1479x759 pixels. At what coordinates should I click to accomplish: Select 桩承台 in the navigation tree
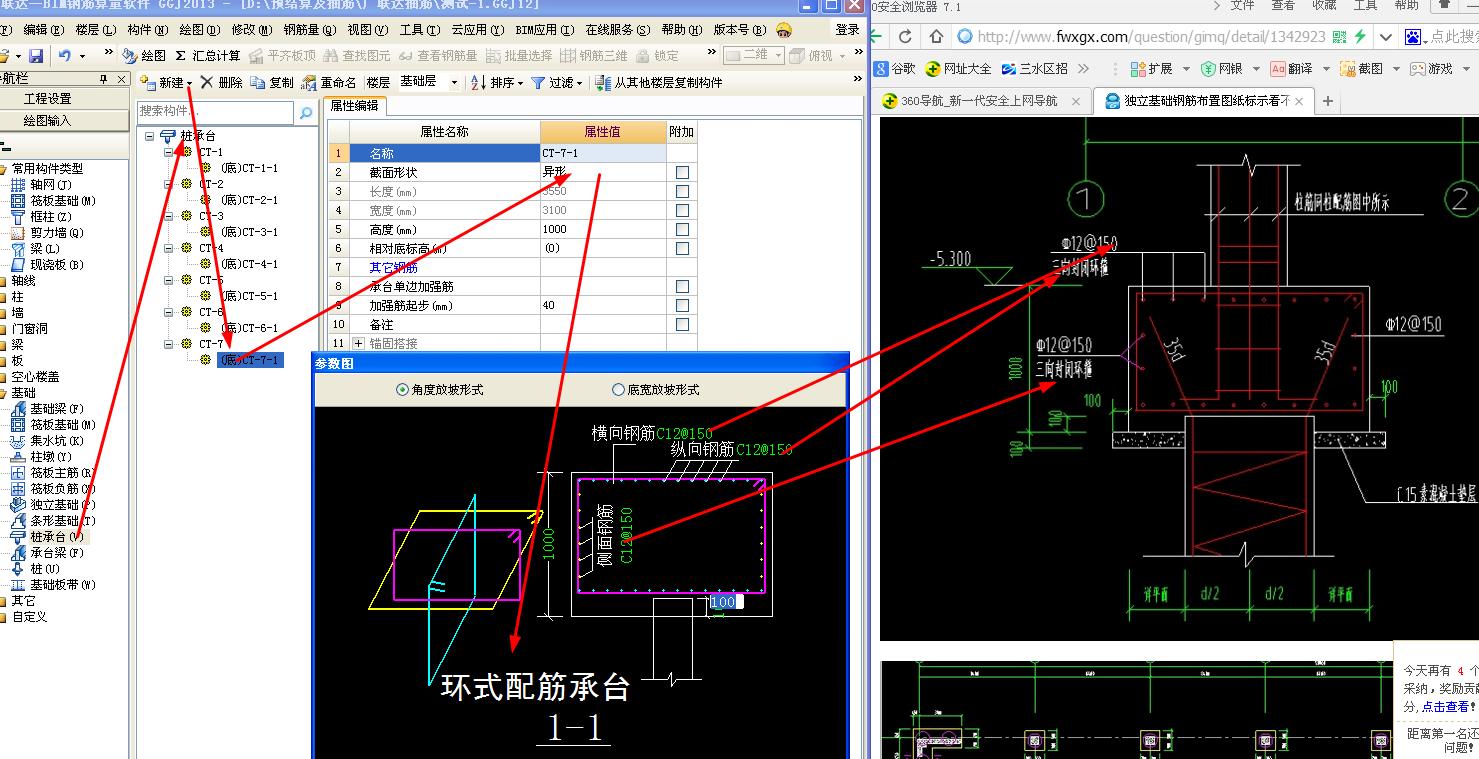click(57, 537)
